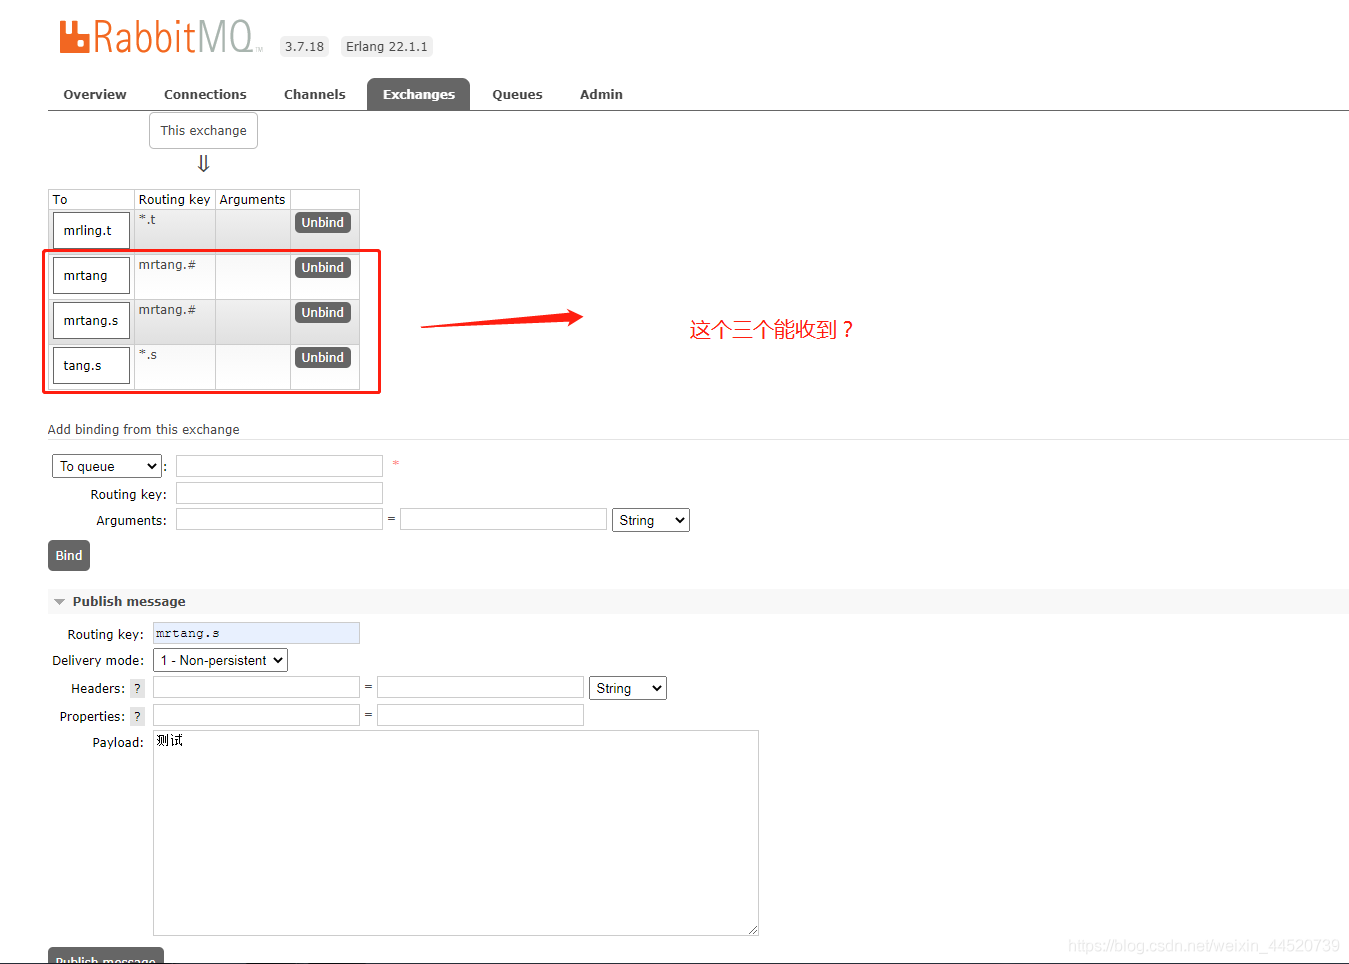Screen dimensions: 1349x964
Task: Switch to the Channels tab
Action: click(315, 94)
